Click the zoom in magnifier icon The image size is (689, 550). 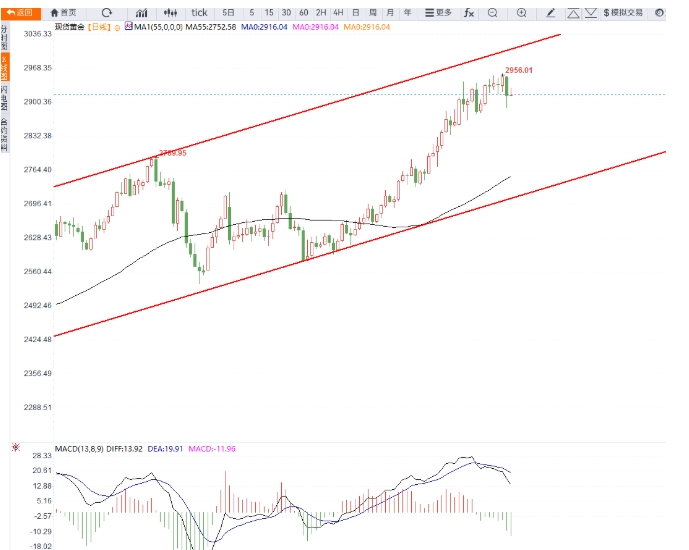click(x=522, y=13)
